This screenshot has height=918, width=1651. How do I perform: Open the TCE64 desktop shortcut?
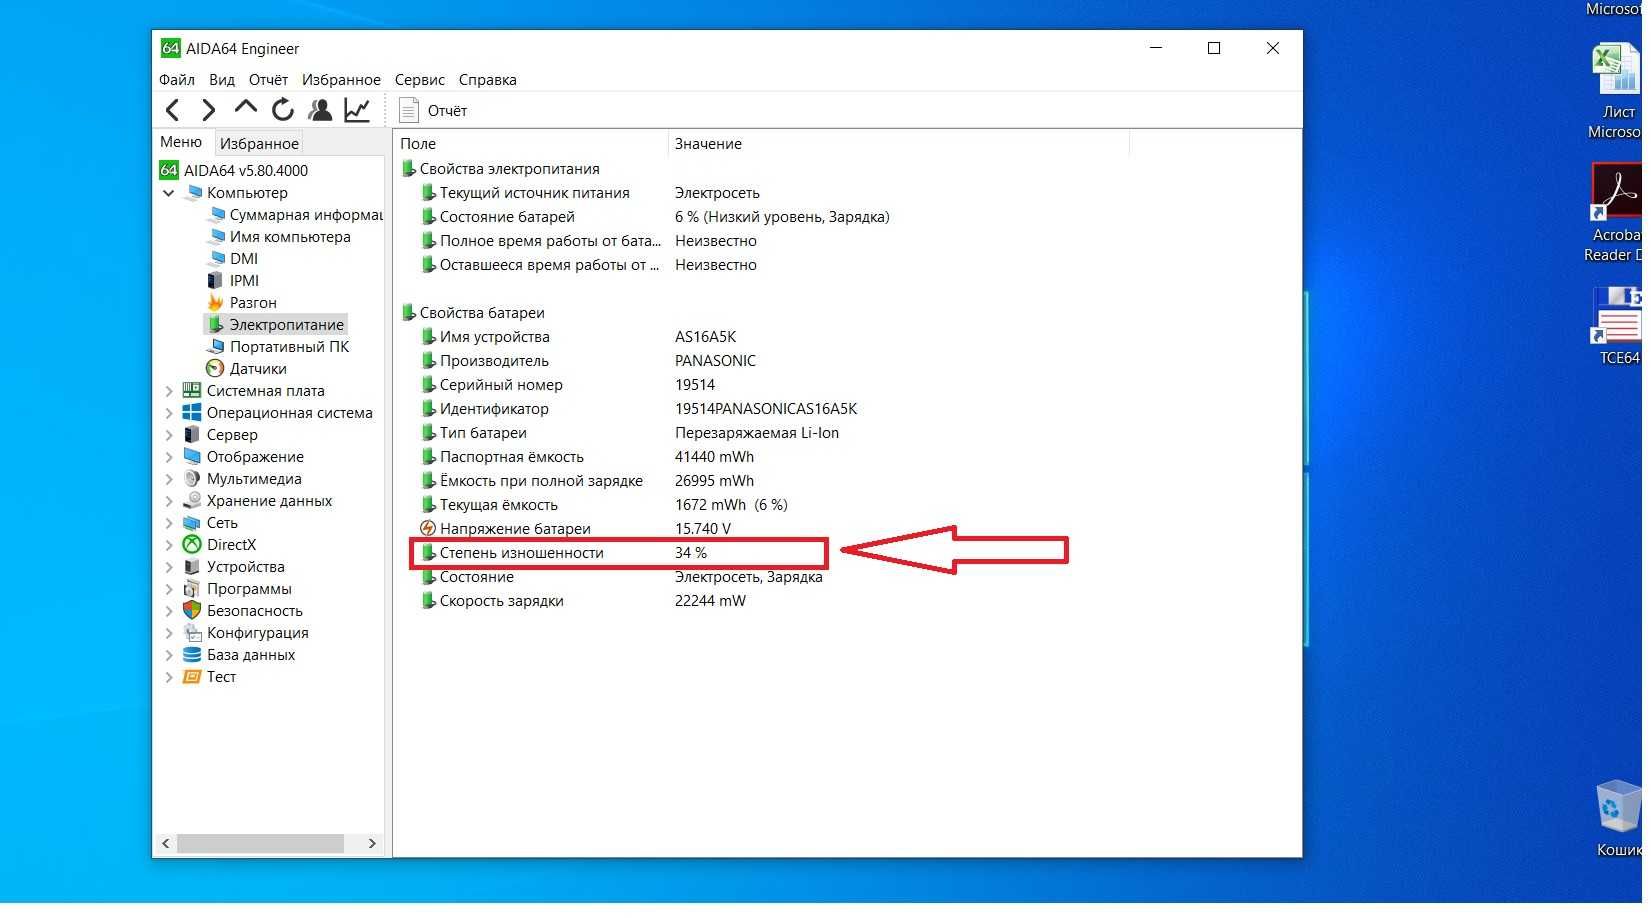coord(1616,326)
